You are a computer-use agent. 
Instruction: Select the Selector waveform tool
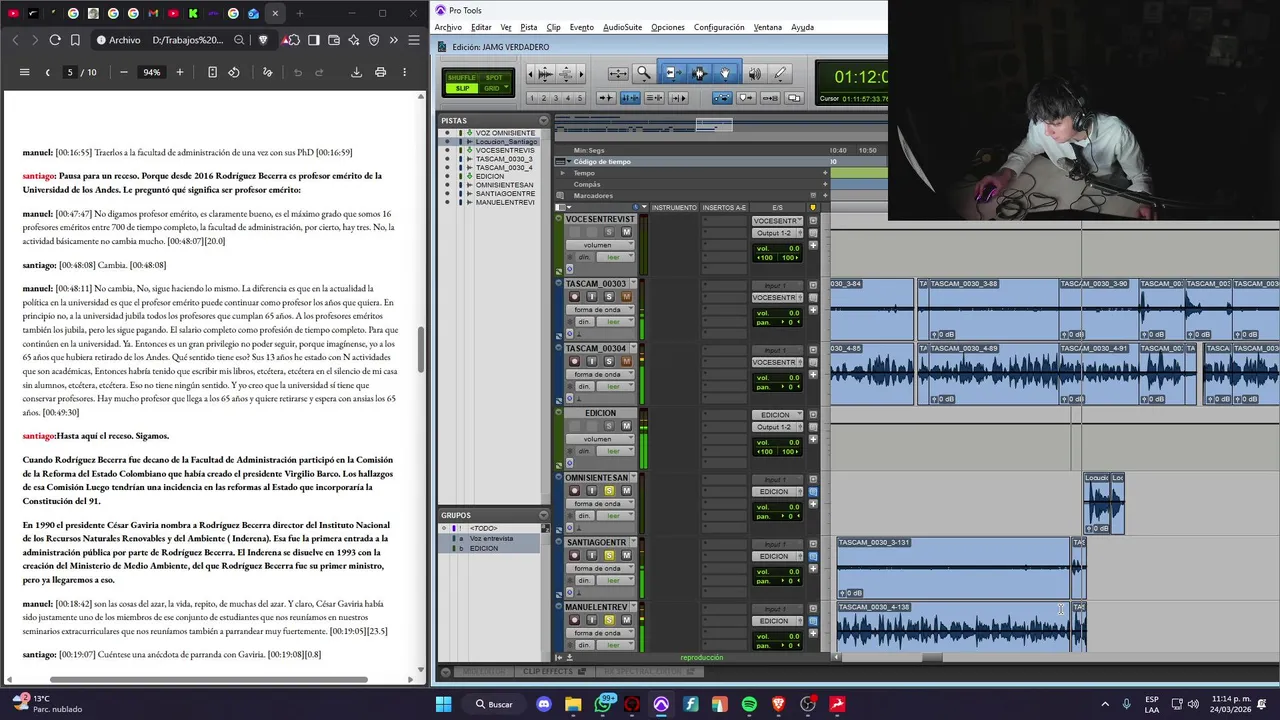(699, 73)
